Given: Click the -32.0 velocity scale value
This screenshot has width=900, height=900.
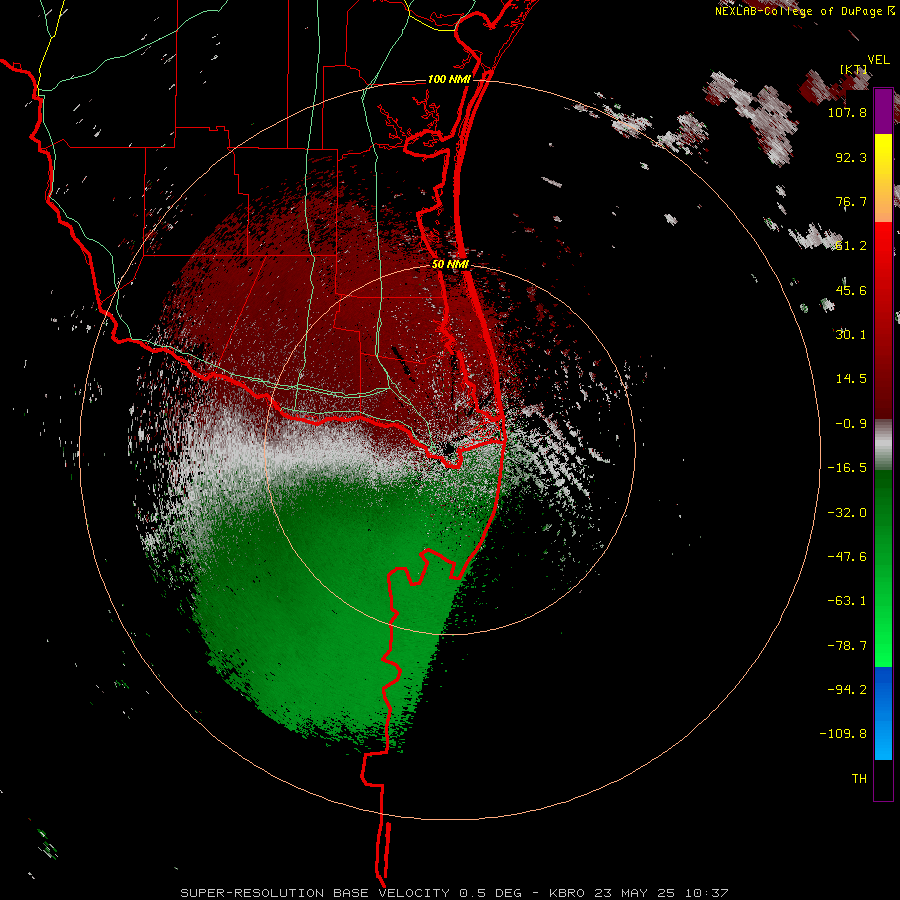Looking at the screenshot, I should [x=847, y=513].
